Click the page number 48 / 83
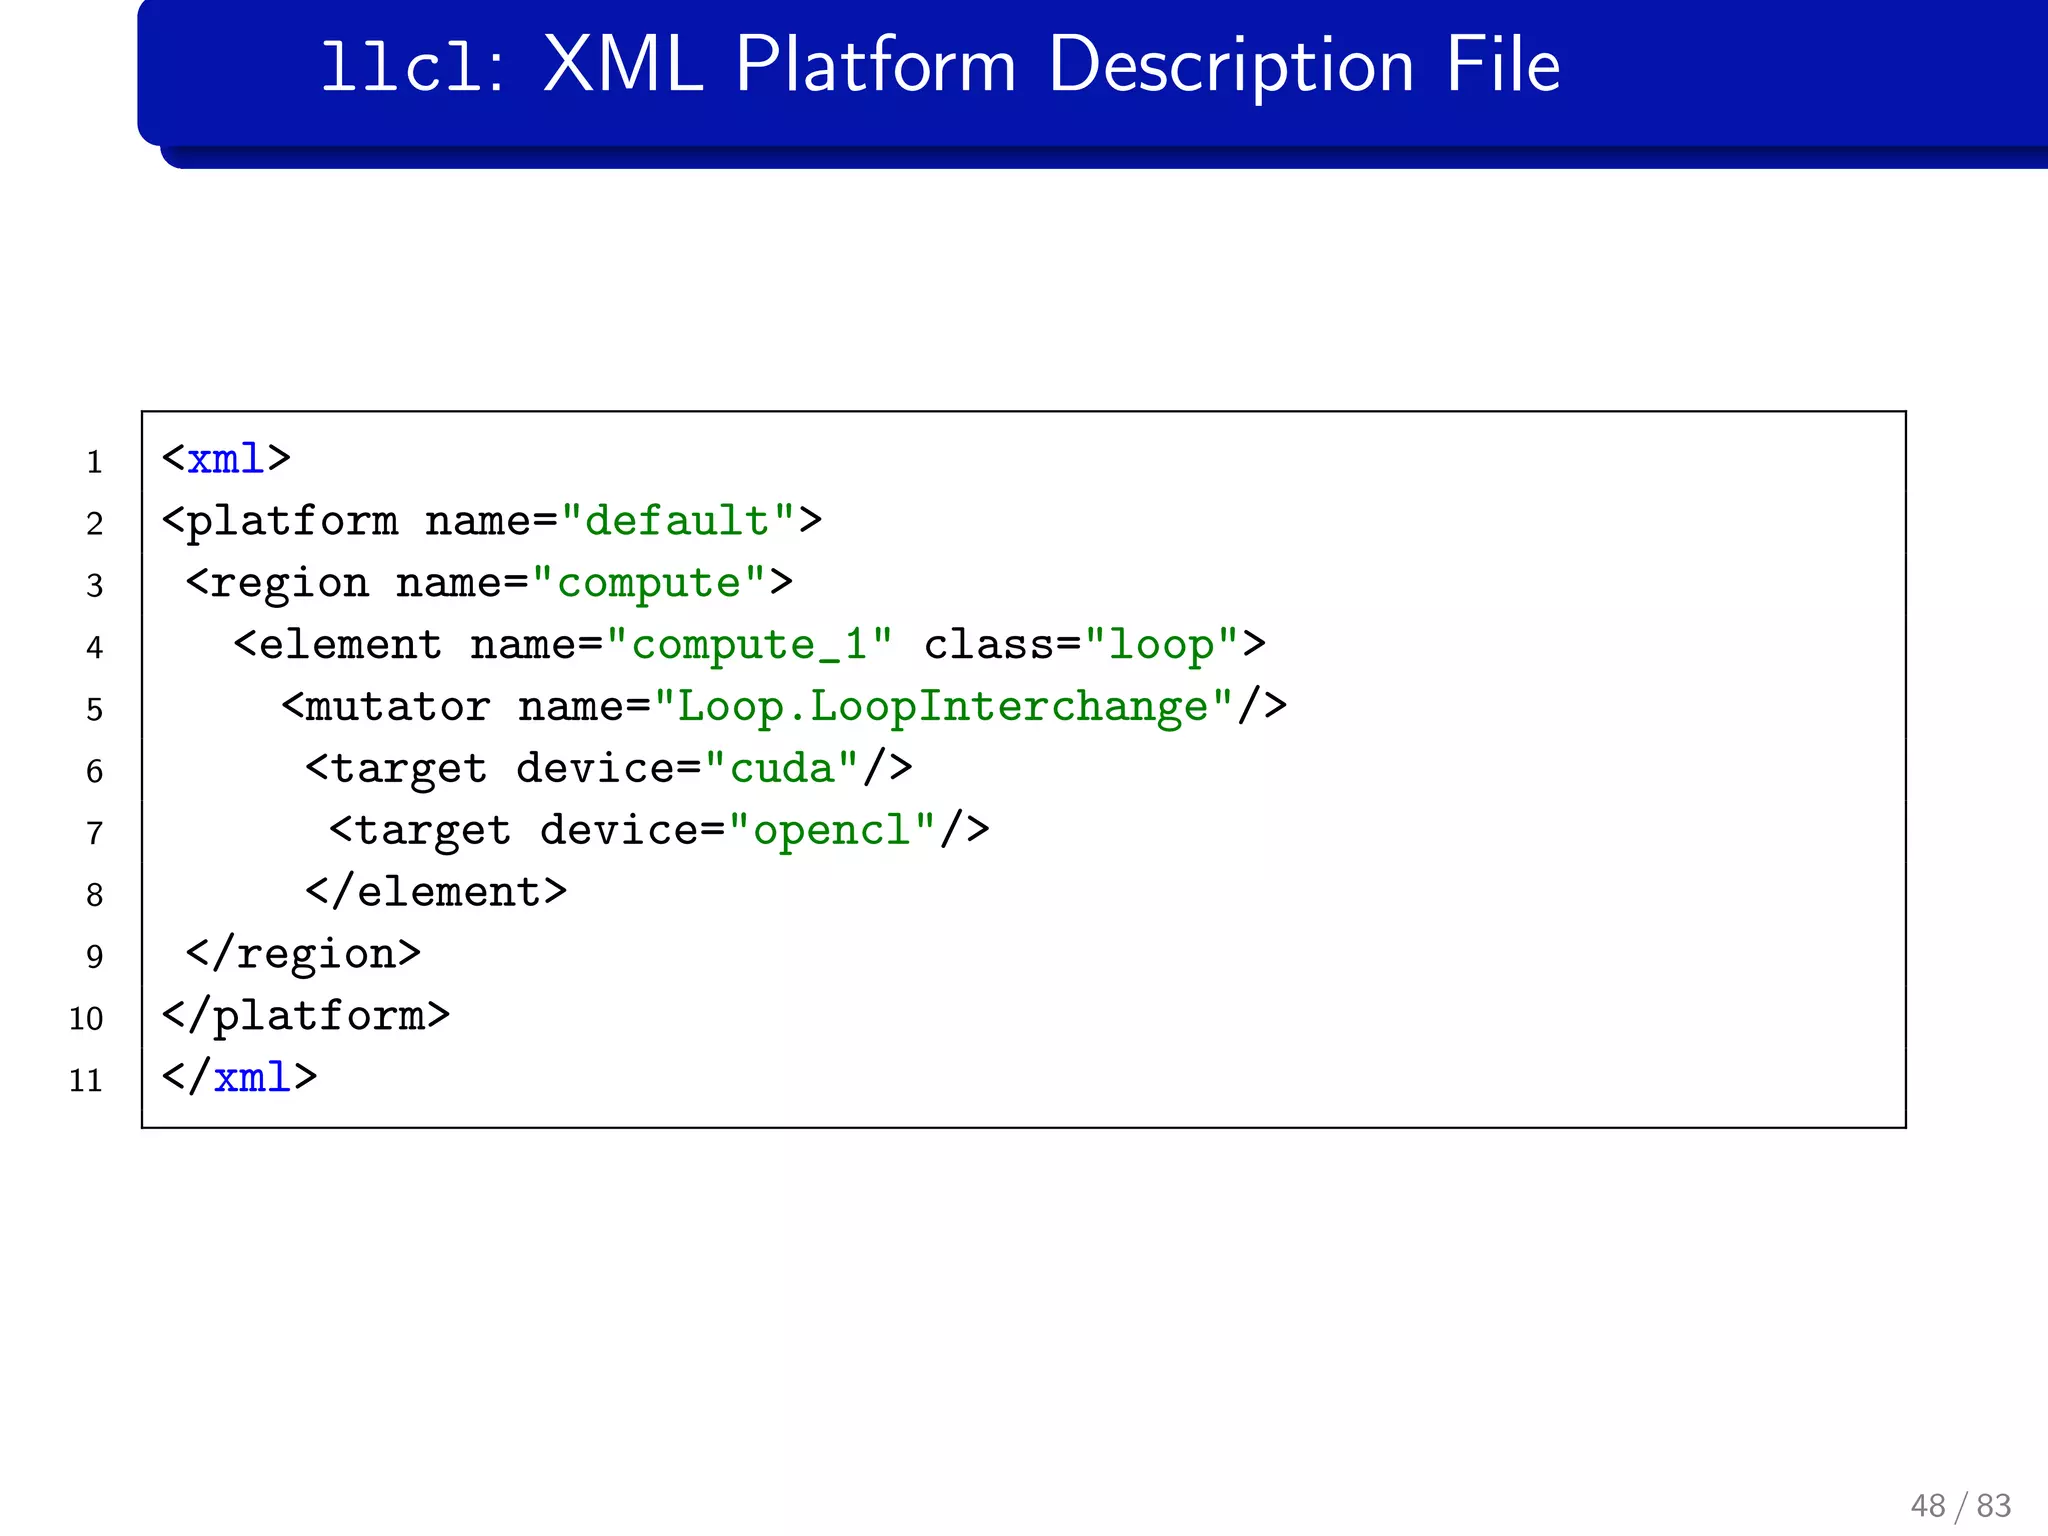This screenshot has width=2048, height=1536. [1960, 1505]
